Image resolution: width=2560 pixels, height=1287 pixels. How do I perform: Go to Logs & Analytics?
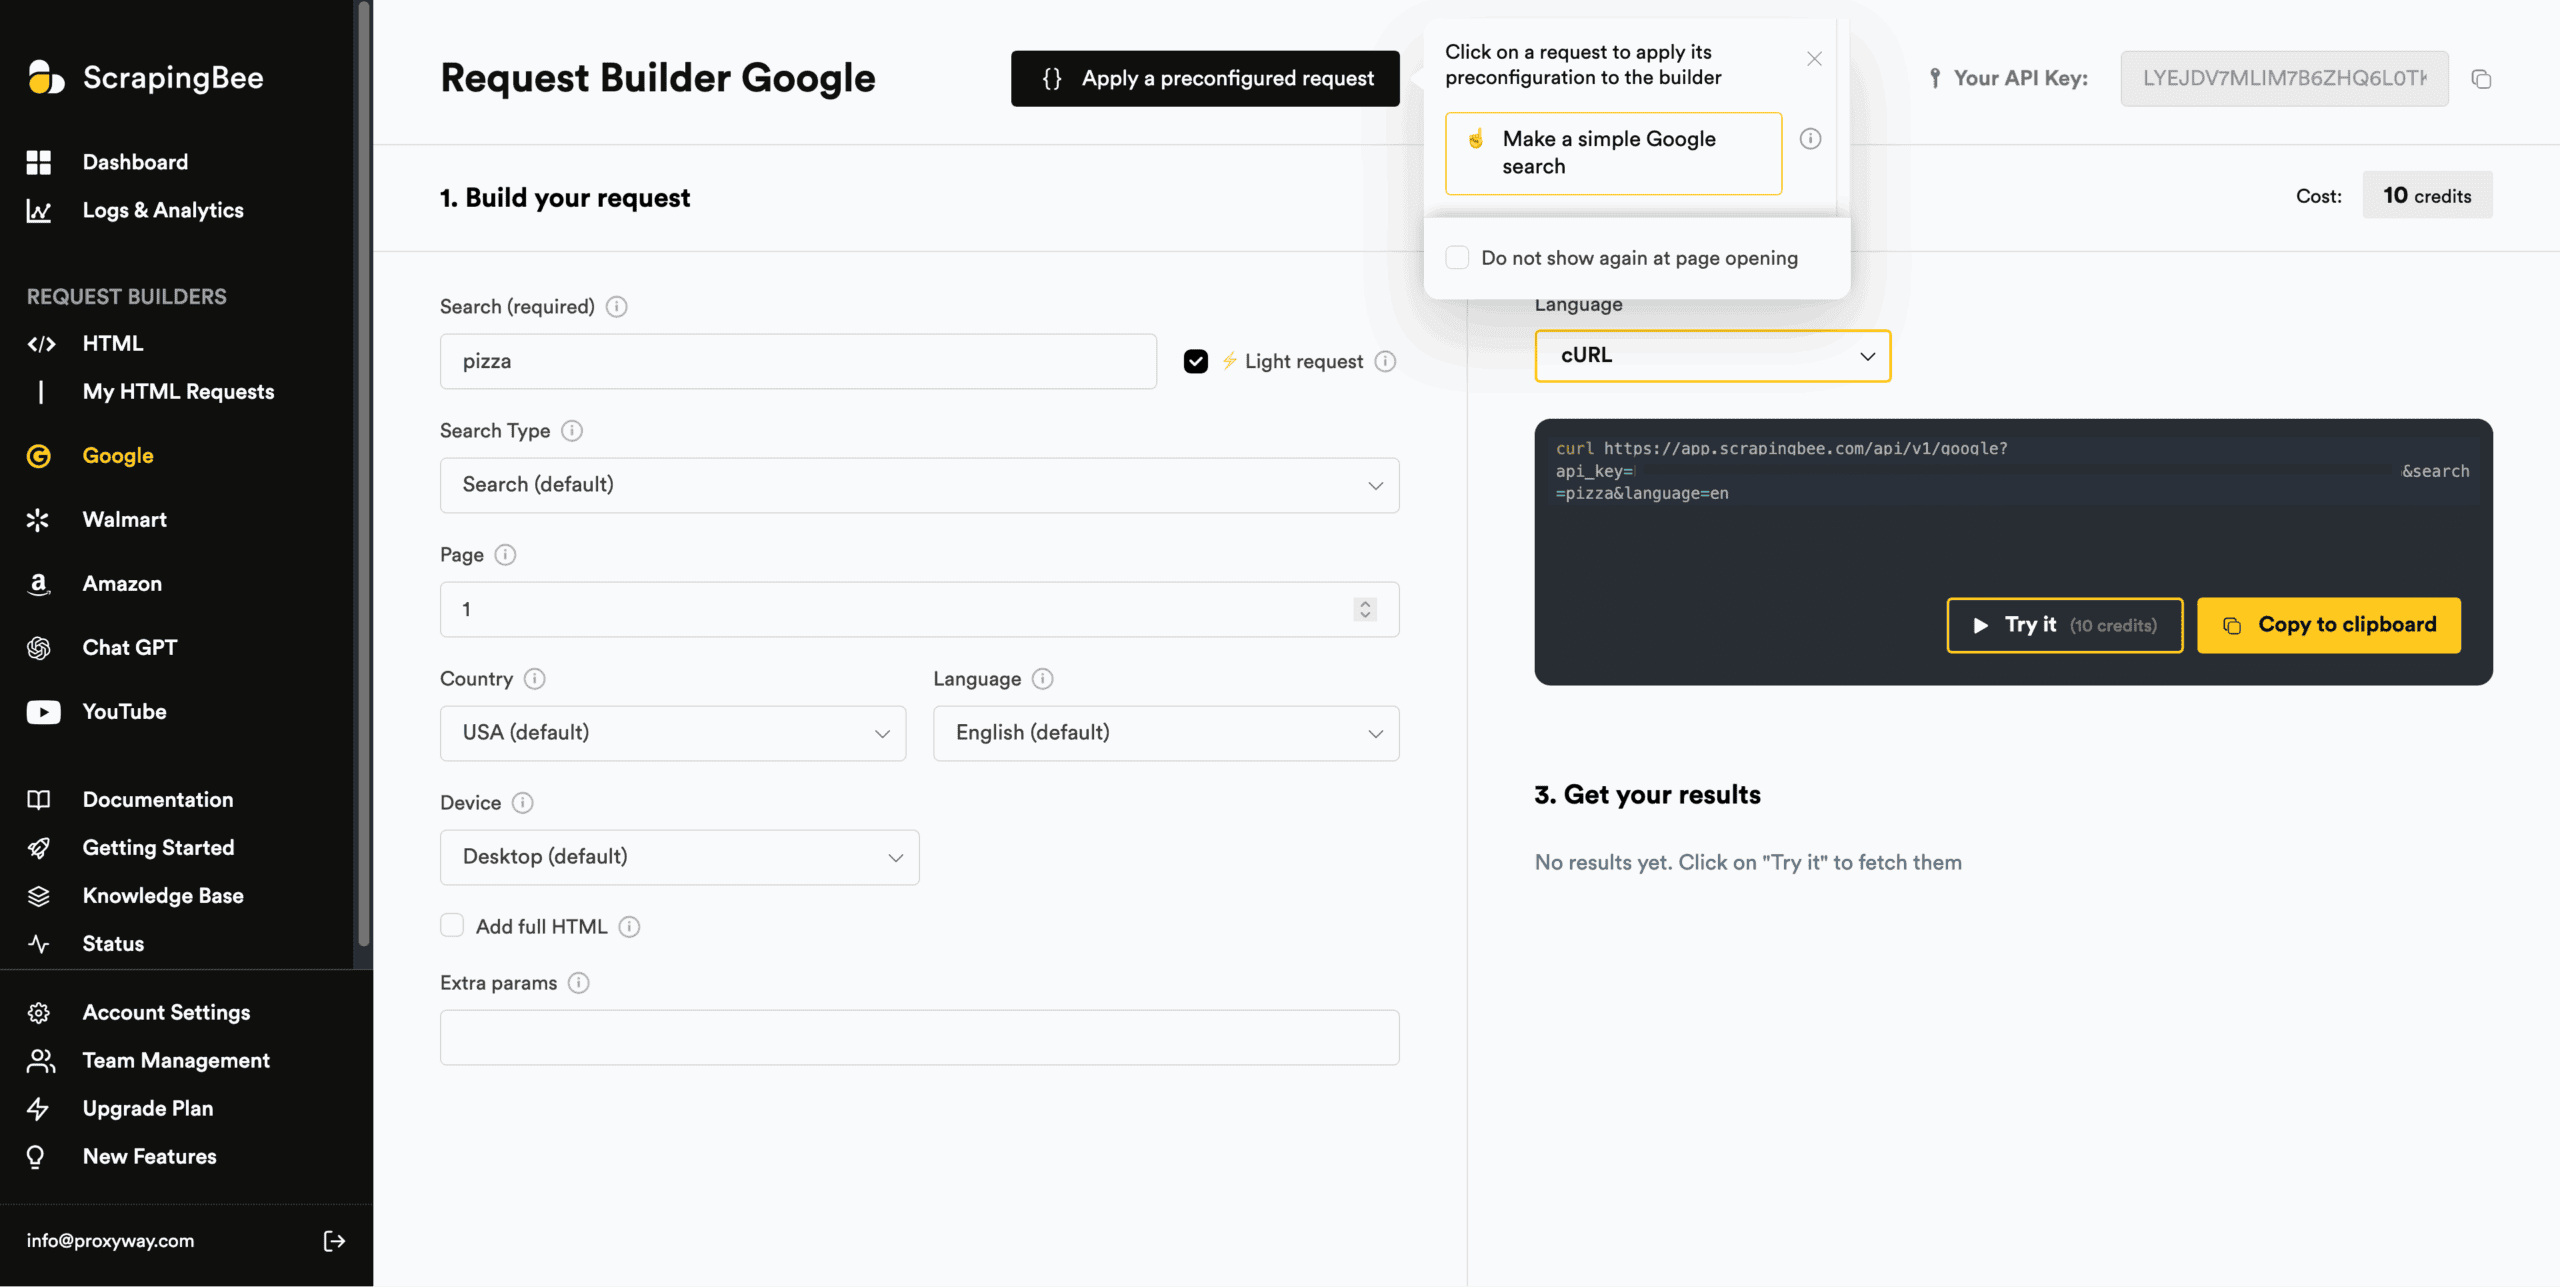coord(162,211)
